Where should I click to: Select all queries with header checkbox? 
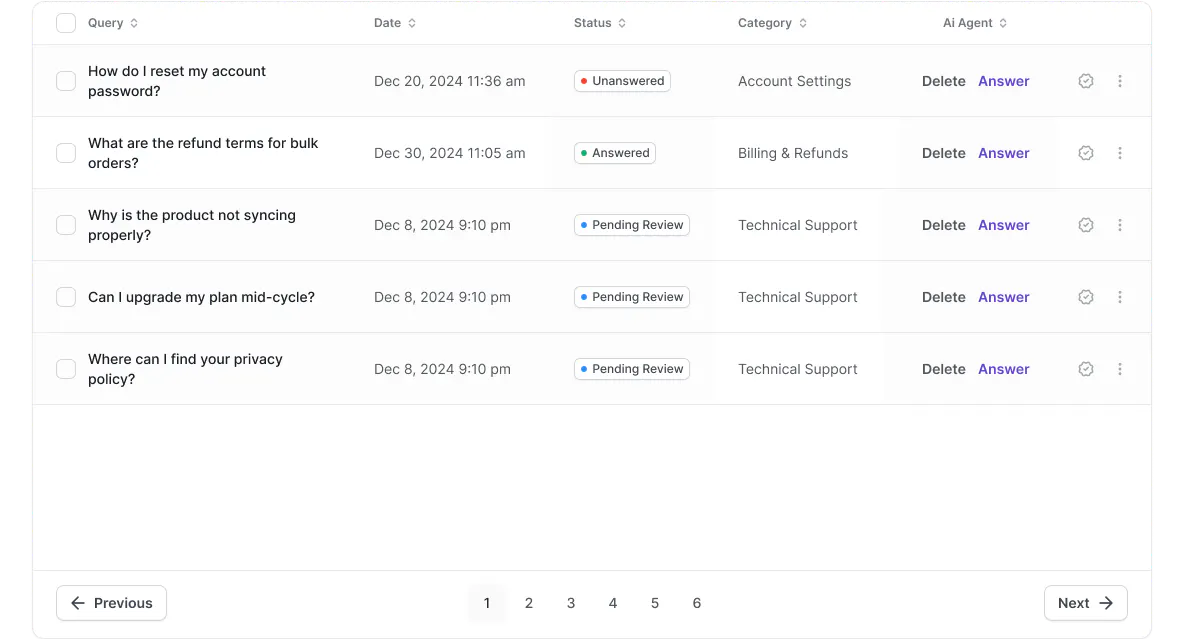66,23
